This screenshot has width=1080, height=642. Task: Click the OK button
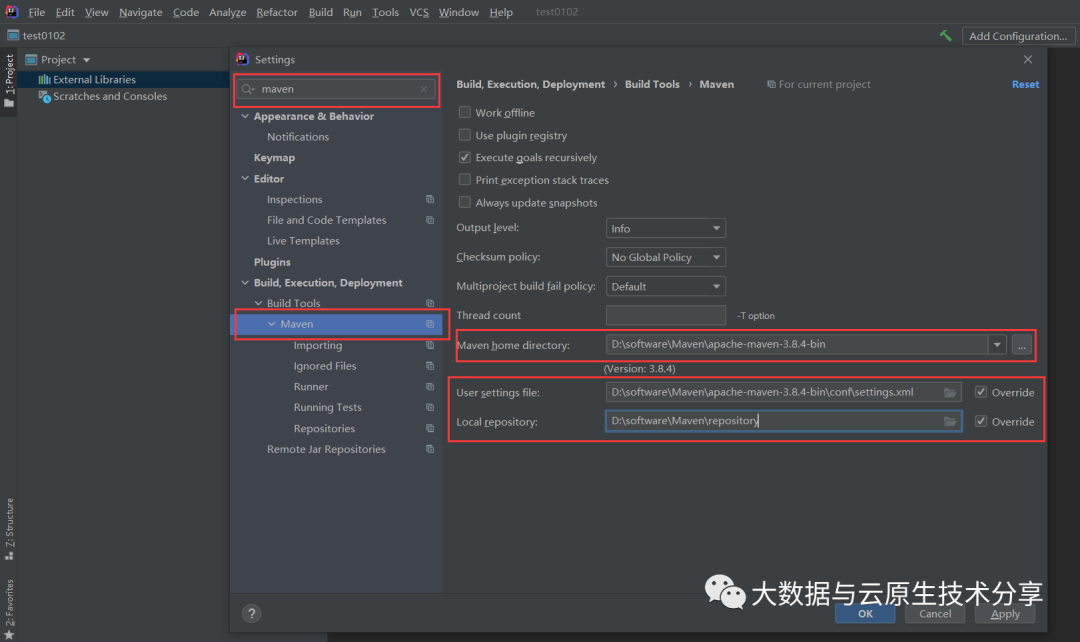pyautogui.click(x=865, y=613)
